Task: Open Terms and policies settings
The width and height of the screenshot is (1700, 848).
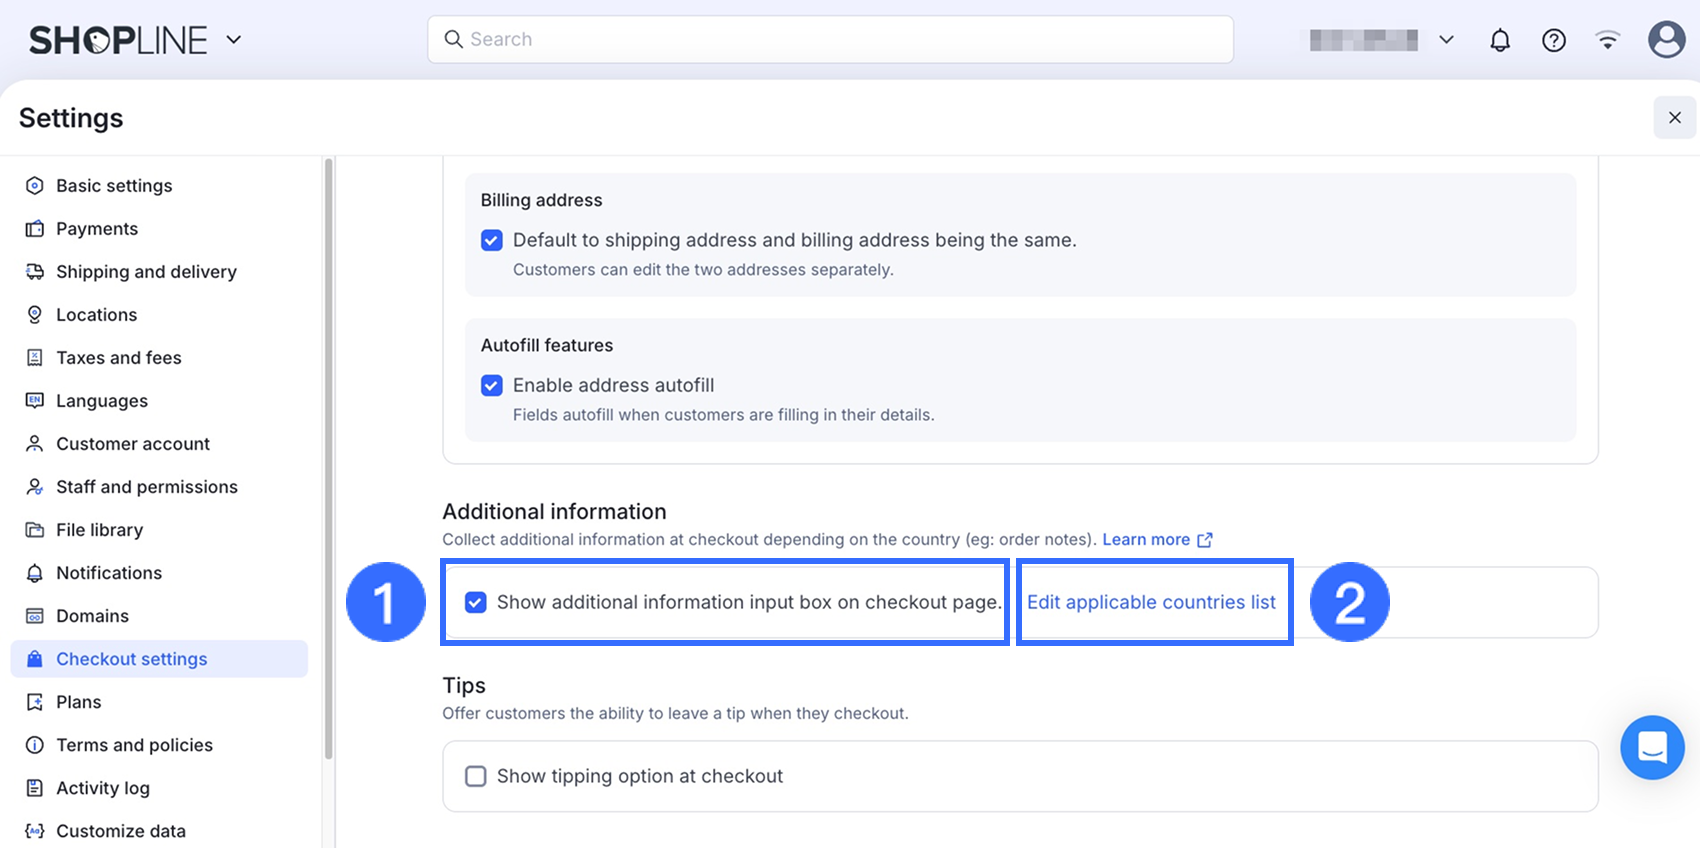Action: tap(159, 745)
